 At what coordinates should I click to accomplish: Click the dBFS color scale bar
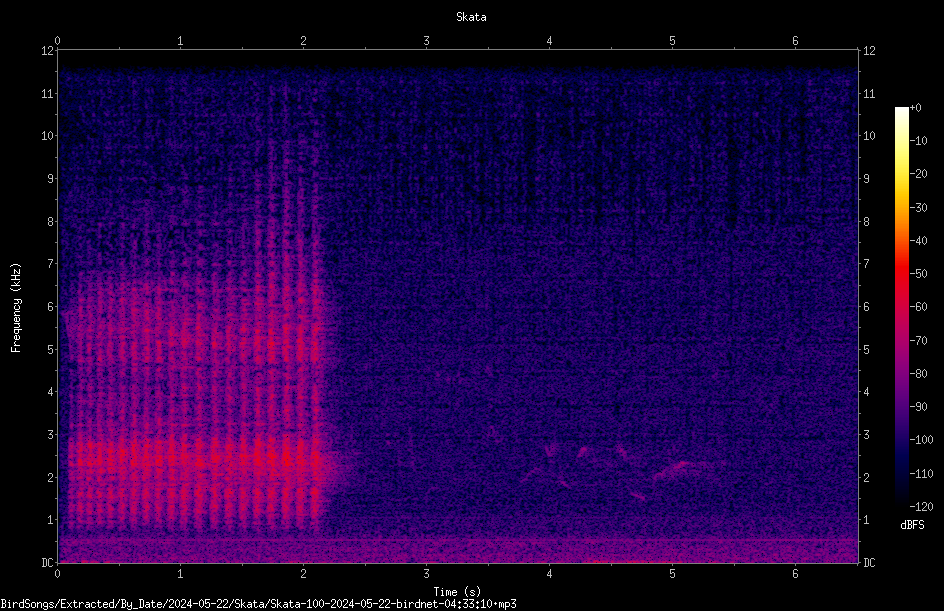(x=901, y=306)
